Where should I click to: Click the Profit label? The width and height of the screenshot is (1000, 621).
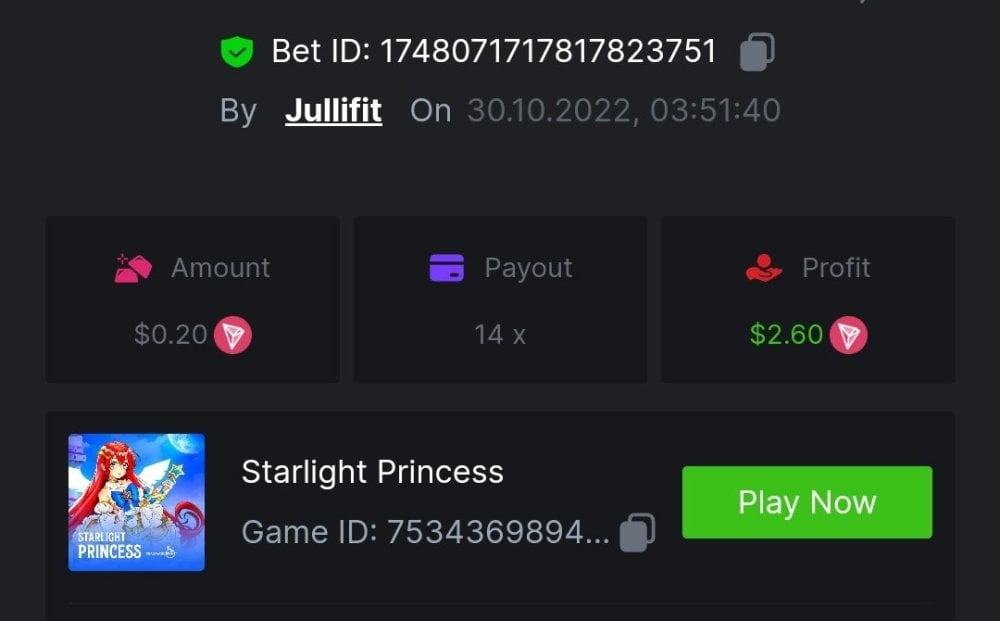pyautogui.click(x=836, y=268)
